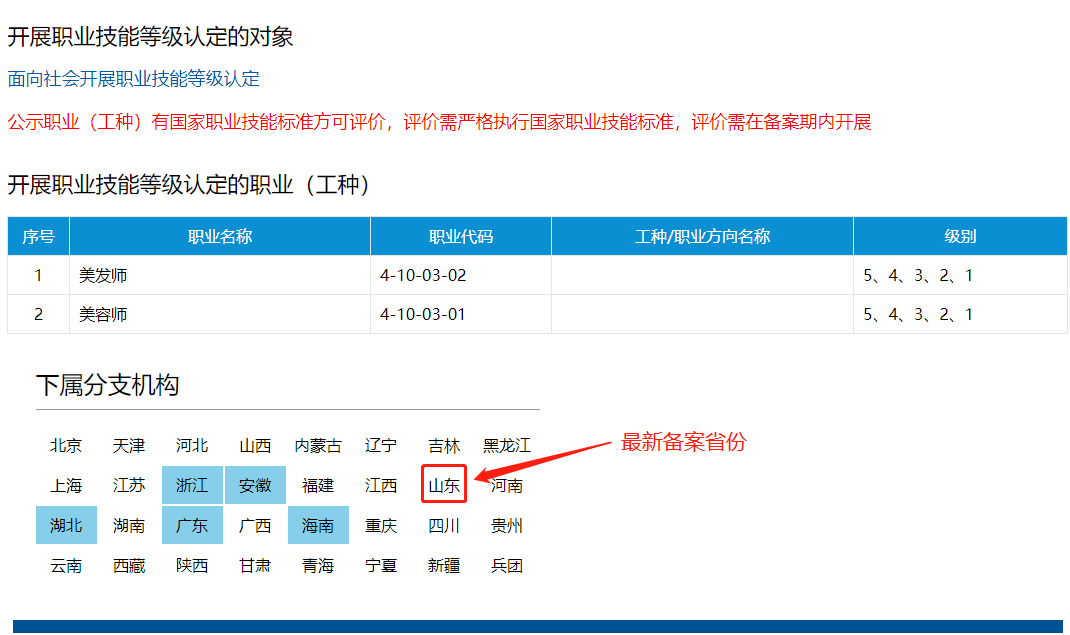
Task: Click the highlighted 广东 province
Action: (x=192, y=526)
